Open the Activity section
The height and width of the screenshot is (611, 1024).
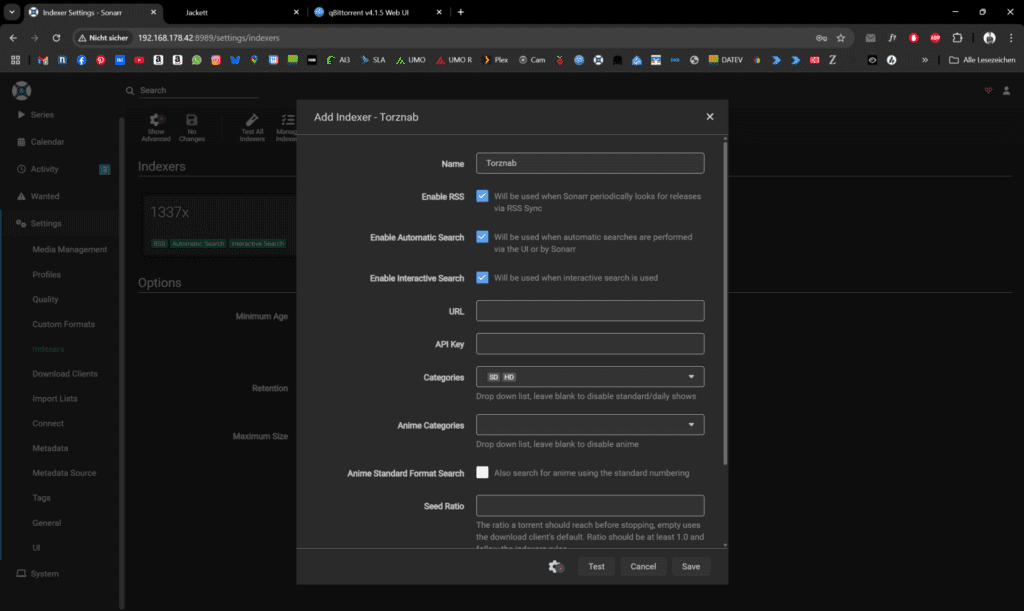pos(44,169)
